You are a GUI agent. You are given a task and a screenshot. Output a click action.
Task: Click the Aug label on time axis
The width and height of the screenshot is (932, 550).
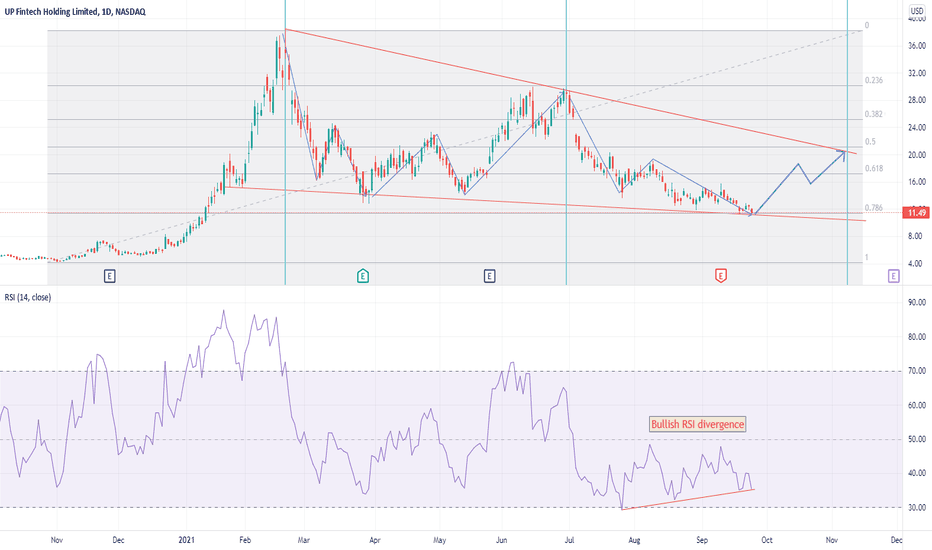point(634,540)
